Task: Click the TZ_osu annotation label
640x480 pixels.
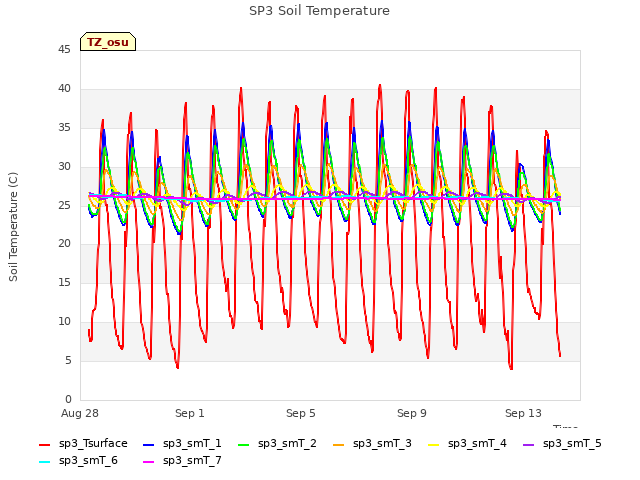Action: pos(108,42)
